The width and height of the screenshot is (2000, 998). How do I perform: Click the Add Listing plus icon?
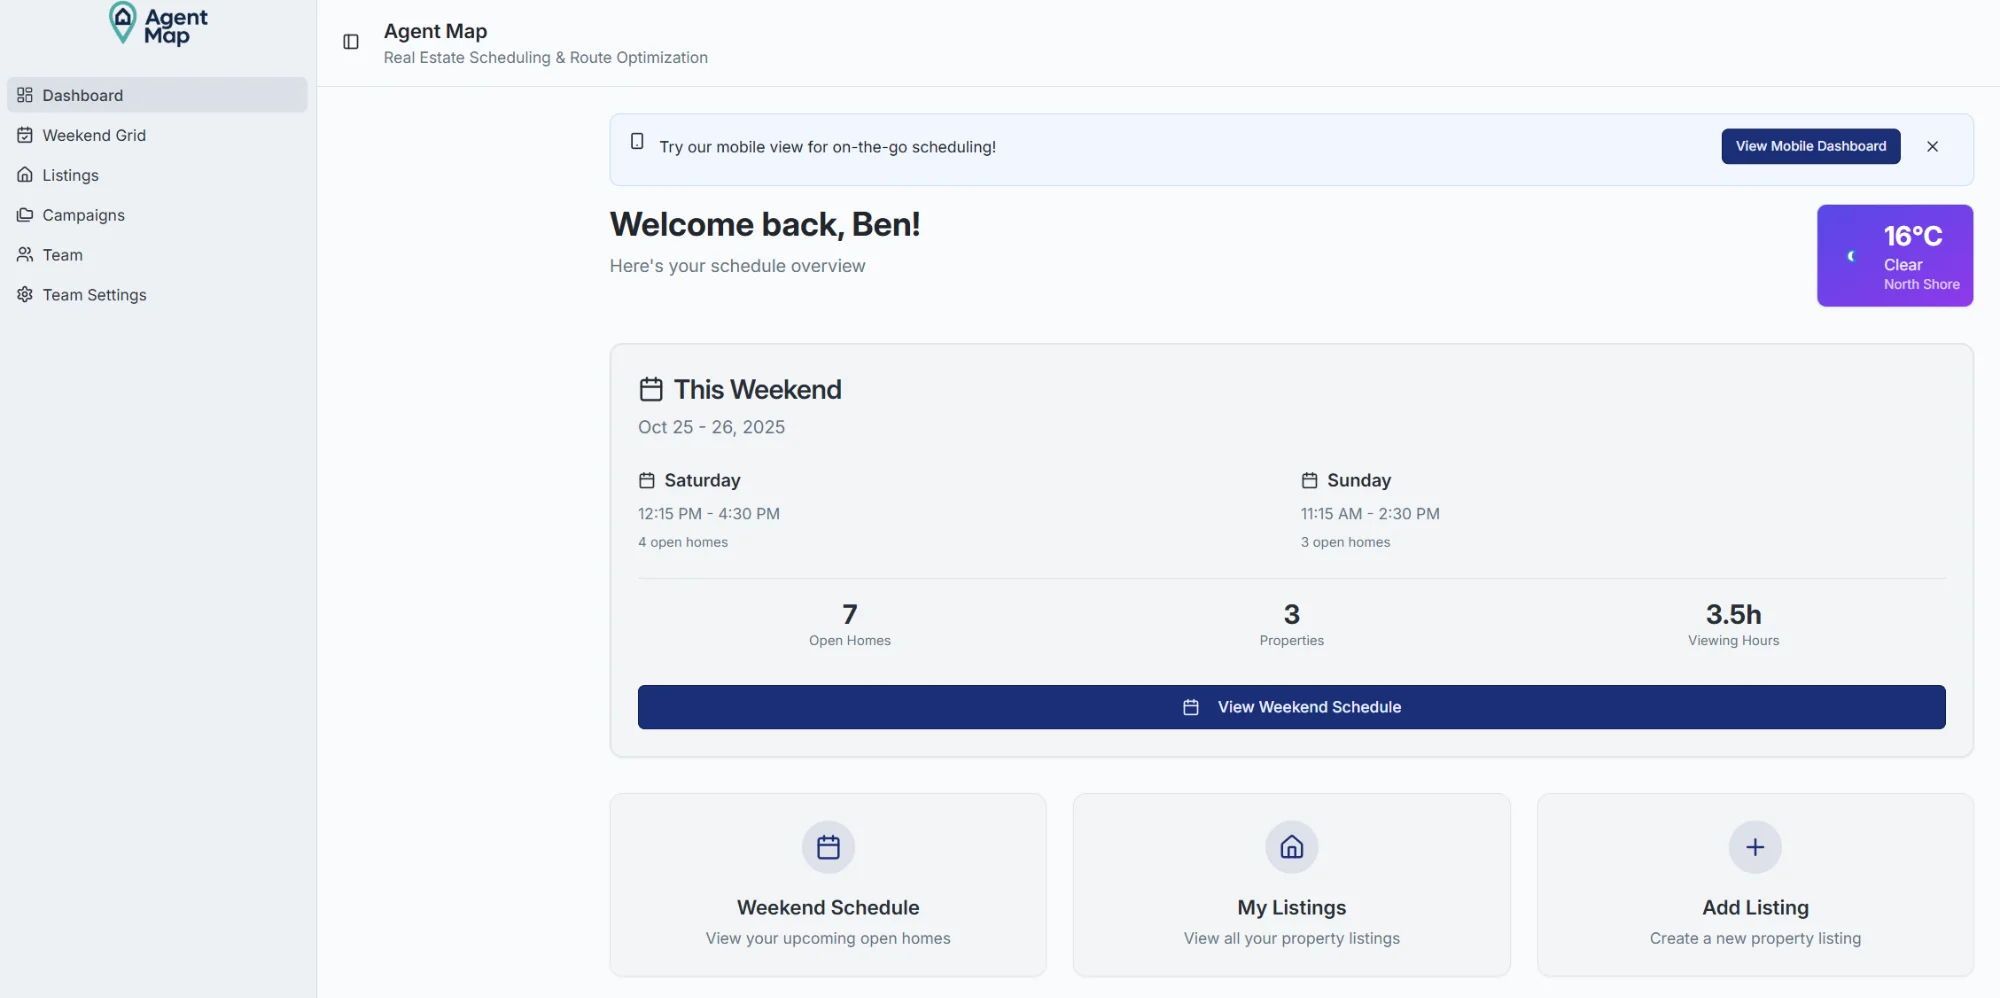coord(1754,848)
